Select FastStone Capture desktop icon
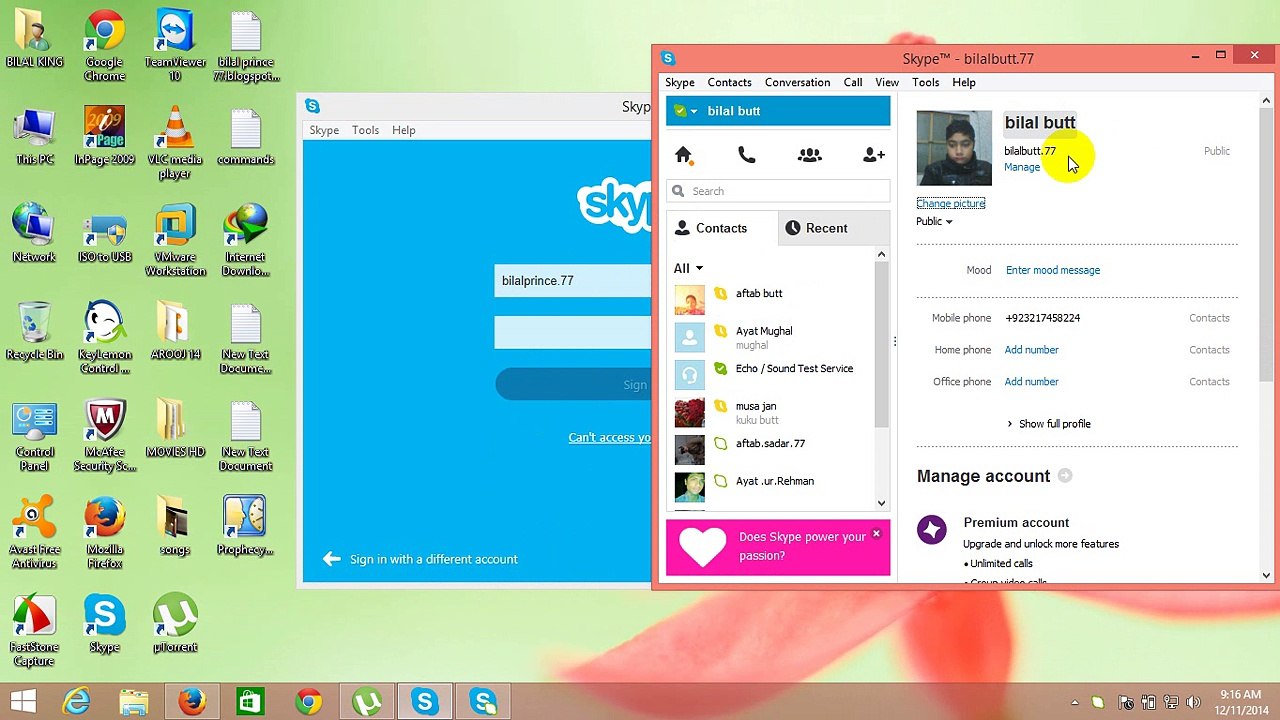This screenshot has height=720, width=1280. 34,630
